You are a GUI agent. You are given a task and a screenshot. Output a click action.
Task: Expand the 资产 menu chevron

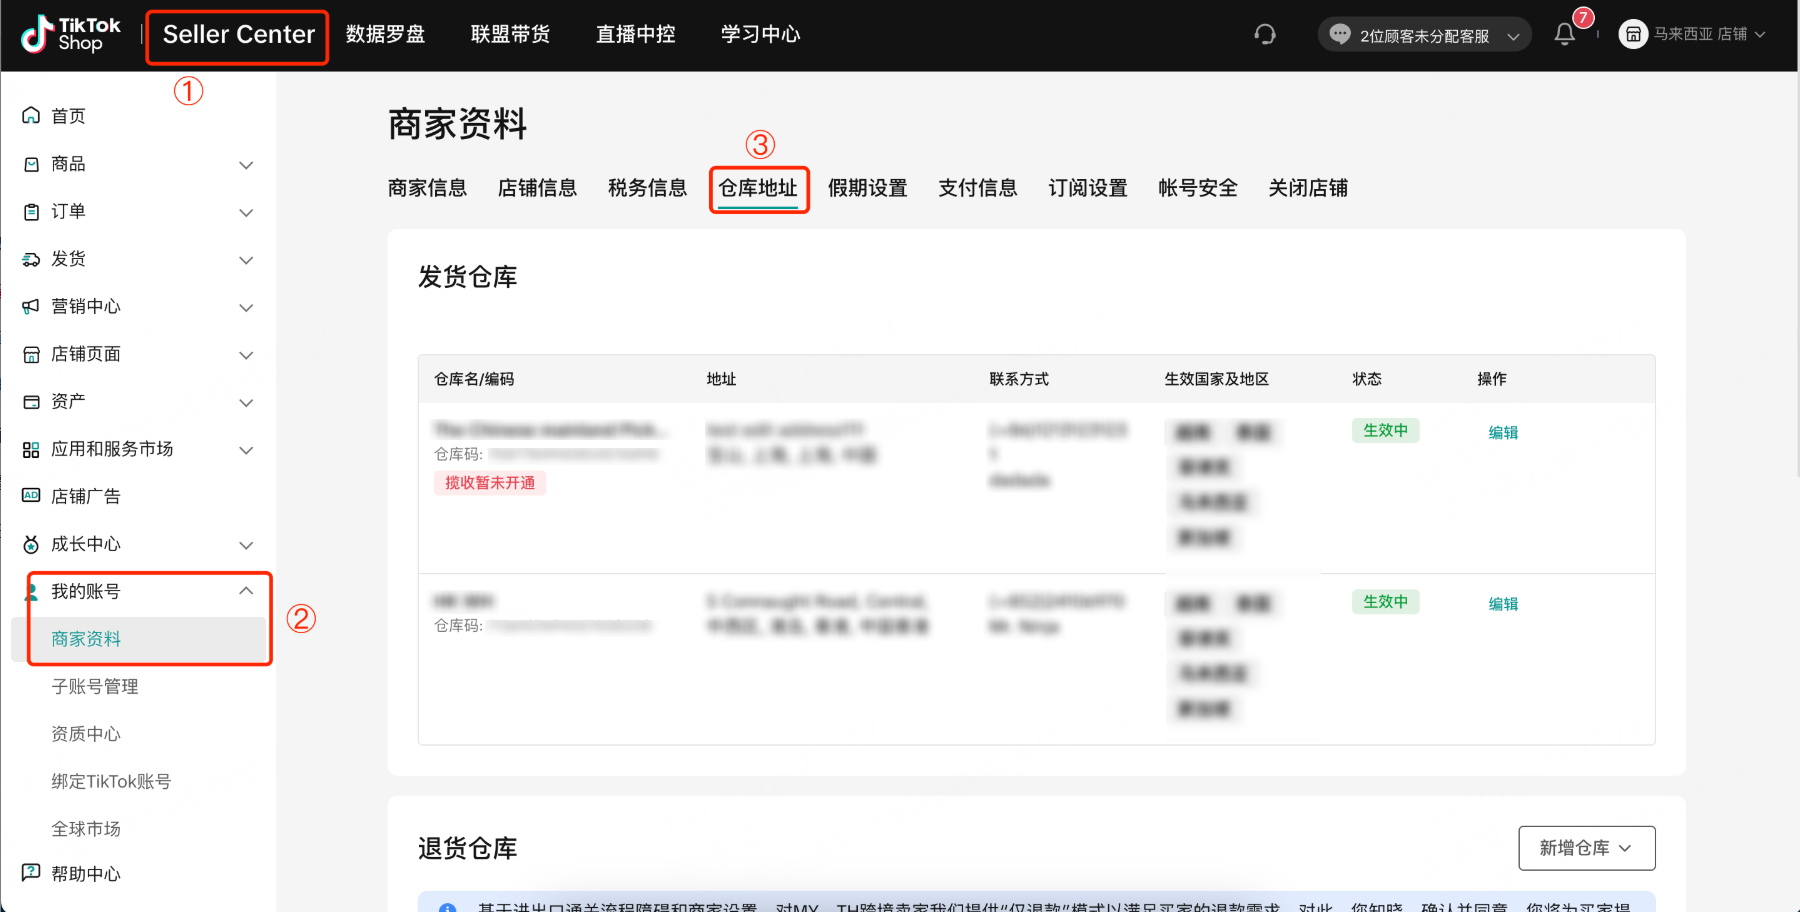pos(246,402)
